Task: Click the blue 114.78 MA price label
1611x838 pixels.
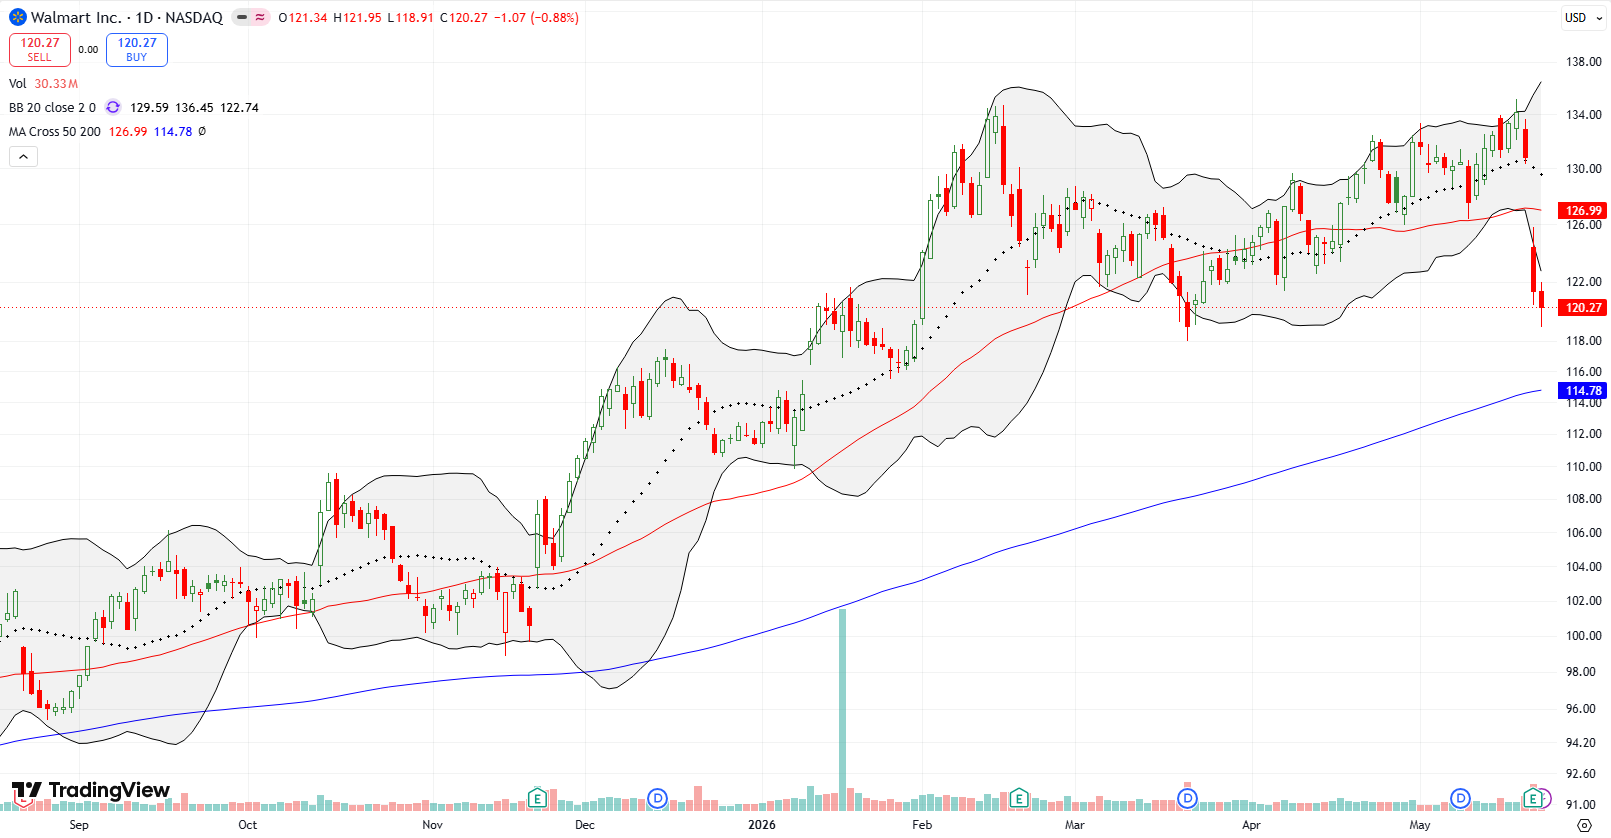Action: coord(1583,391)
